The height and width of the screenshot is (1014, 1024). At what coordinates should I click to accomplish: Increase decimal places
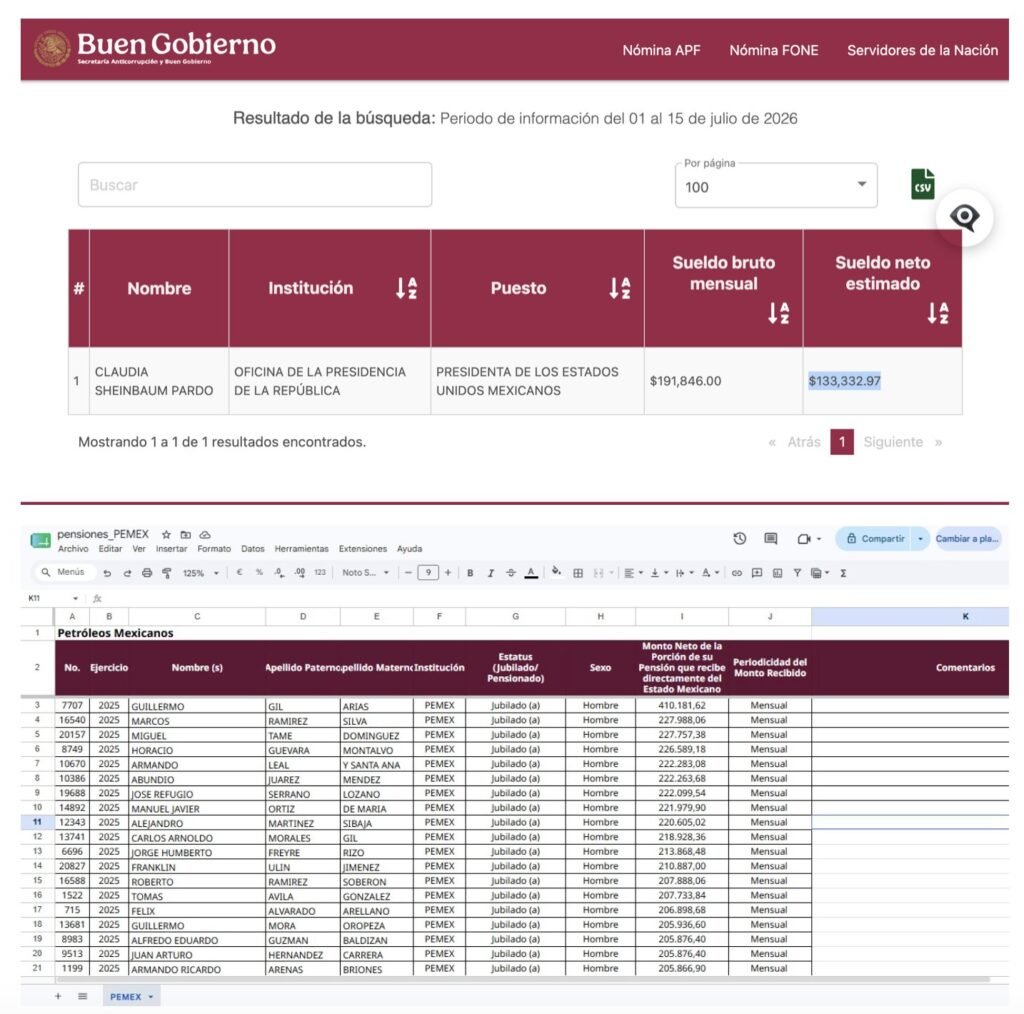pos(300,573)
